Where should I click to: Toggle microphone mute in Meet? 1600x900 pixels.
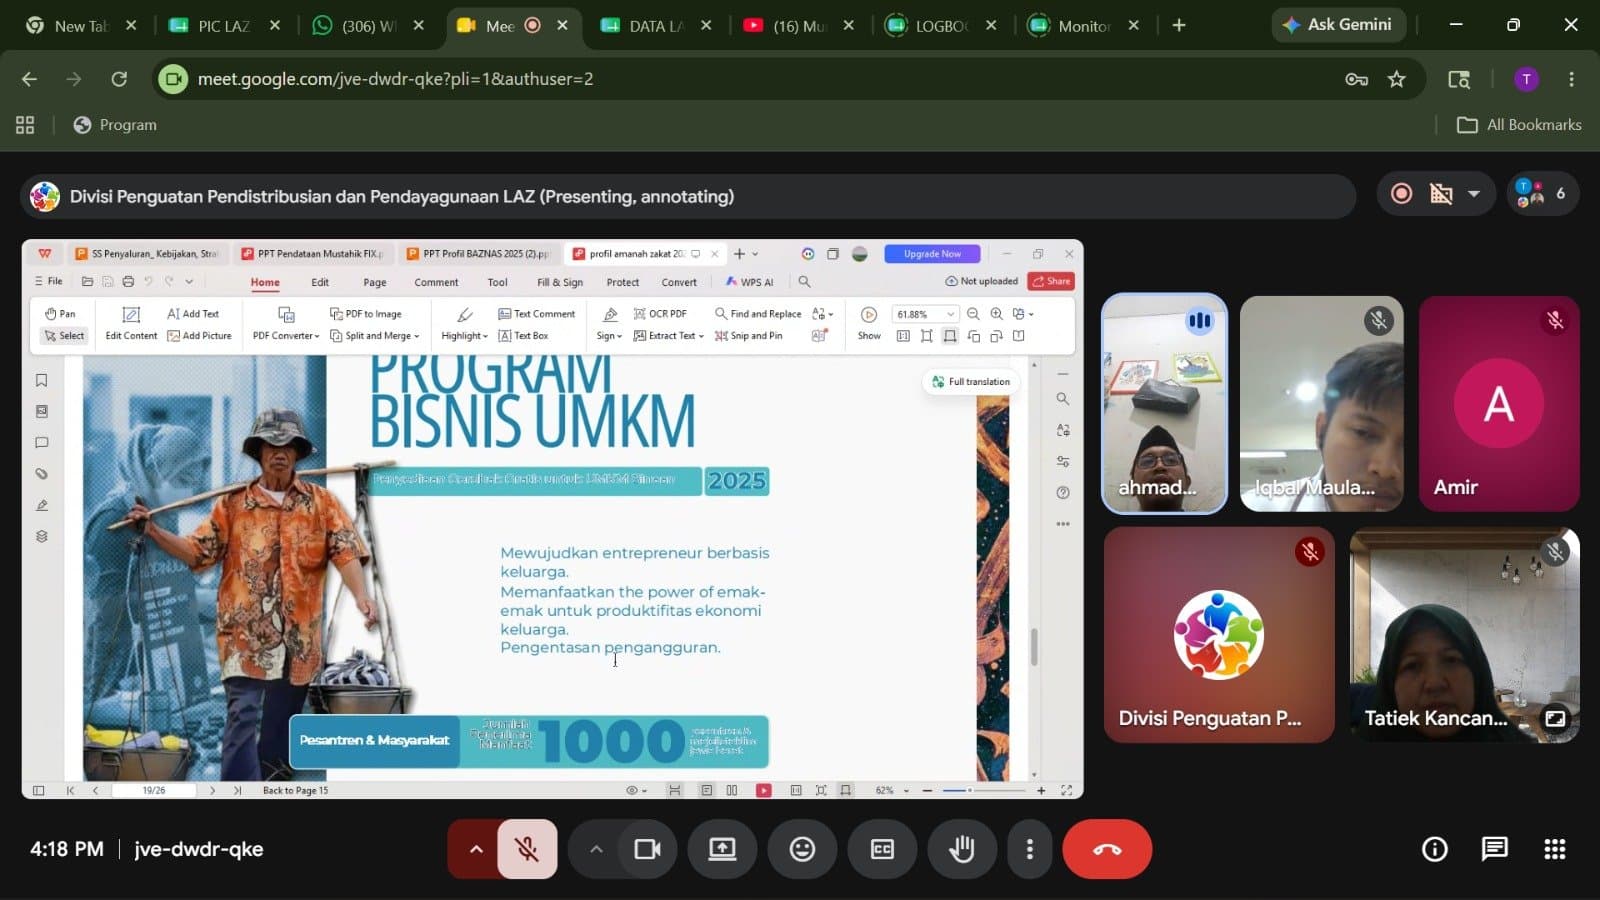(x=527, y=849)
